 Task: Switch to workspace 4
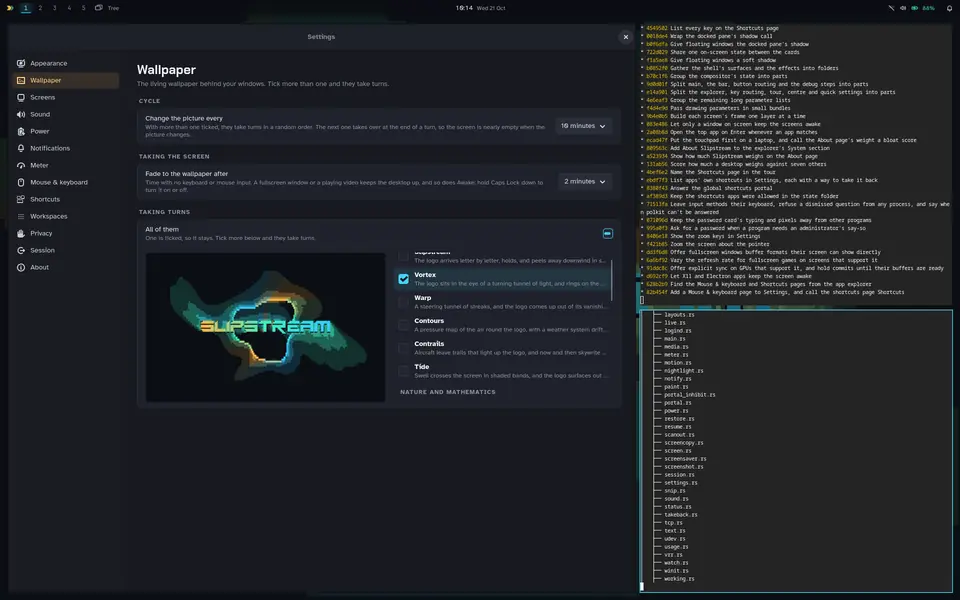pyautogui.click(x=69, y=8)
